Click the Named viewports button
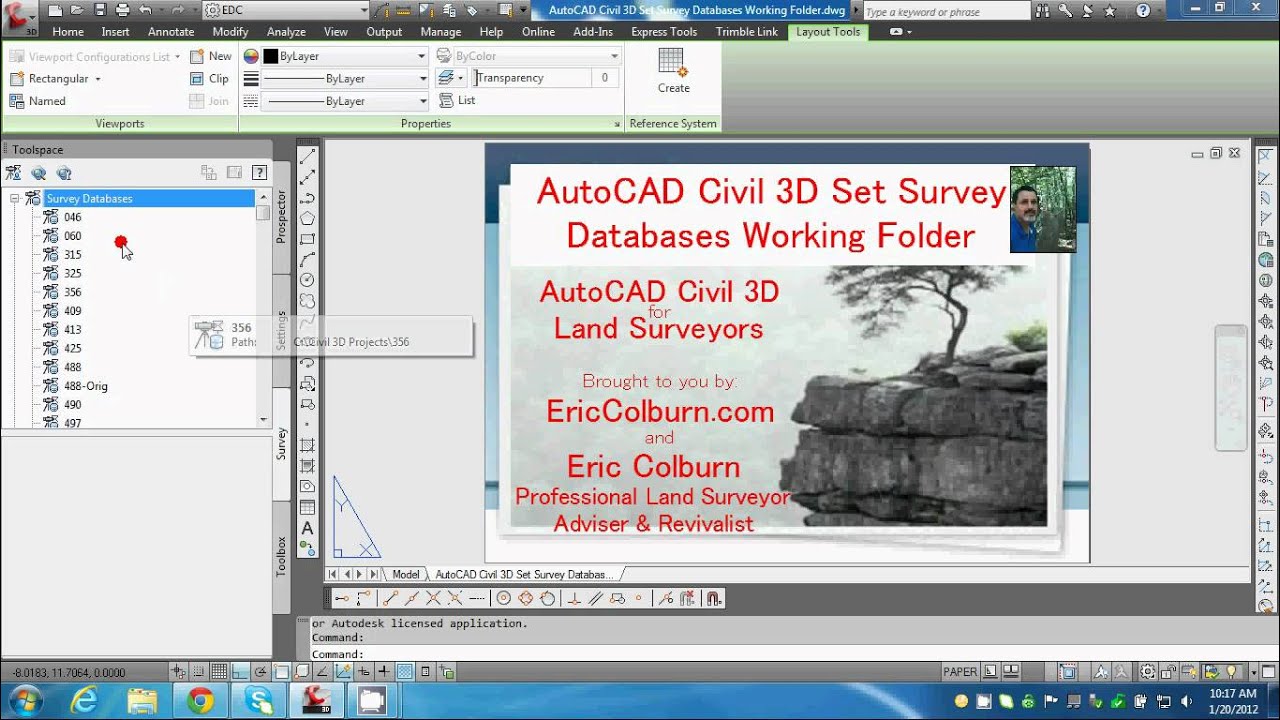This screenshot has width=1280, height=720. point(38,101)
